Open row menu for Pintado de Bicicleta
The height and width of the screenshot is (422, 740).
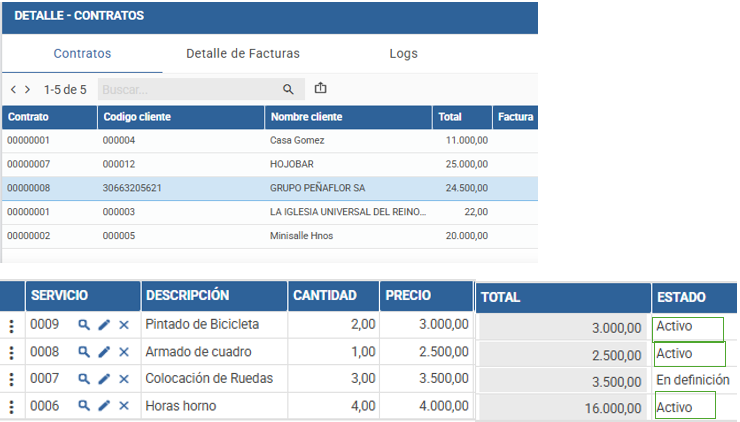pos(12,326)
